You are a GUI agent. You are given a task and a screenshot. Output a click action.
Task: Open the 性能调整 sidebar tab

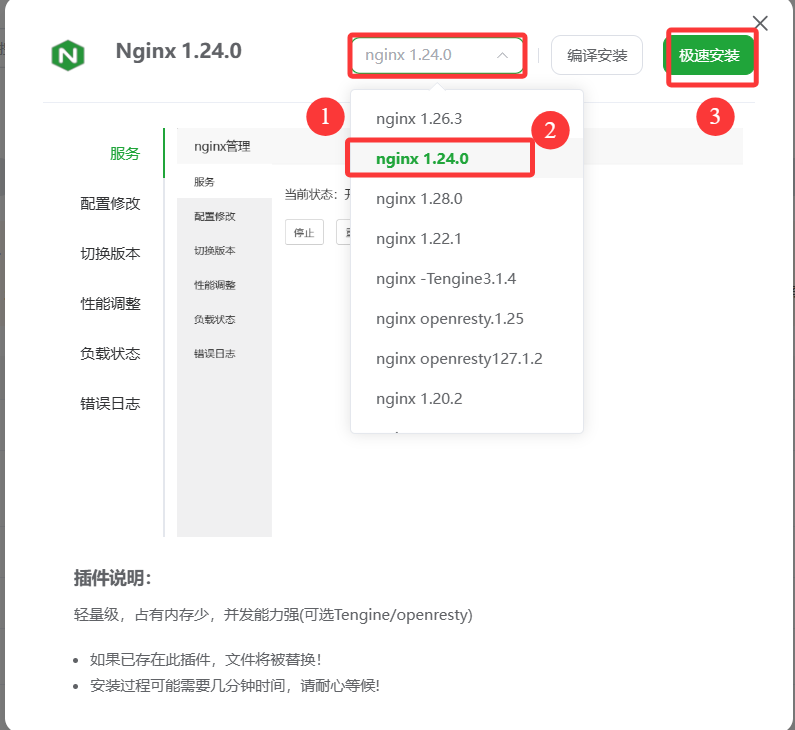pyautogui.click(x=110, y=304)
